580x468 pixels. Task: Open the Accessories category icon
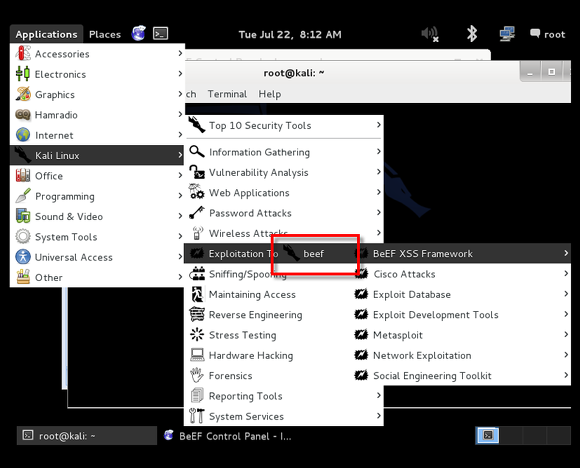pos(23,53)
